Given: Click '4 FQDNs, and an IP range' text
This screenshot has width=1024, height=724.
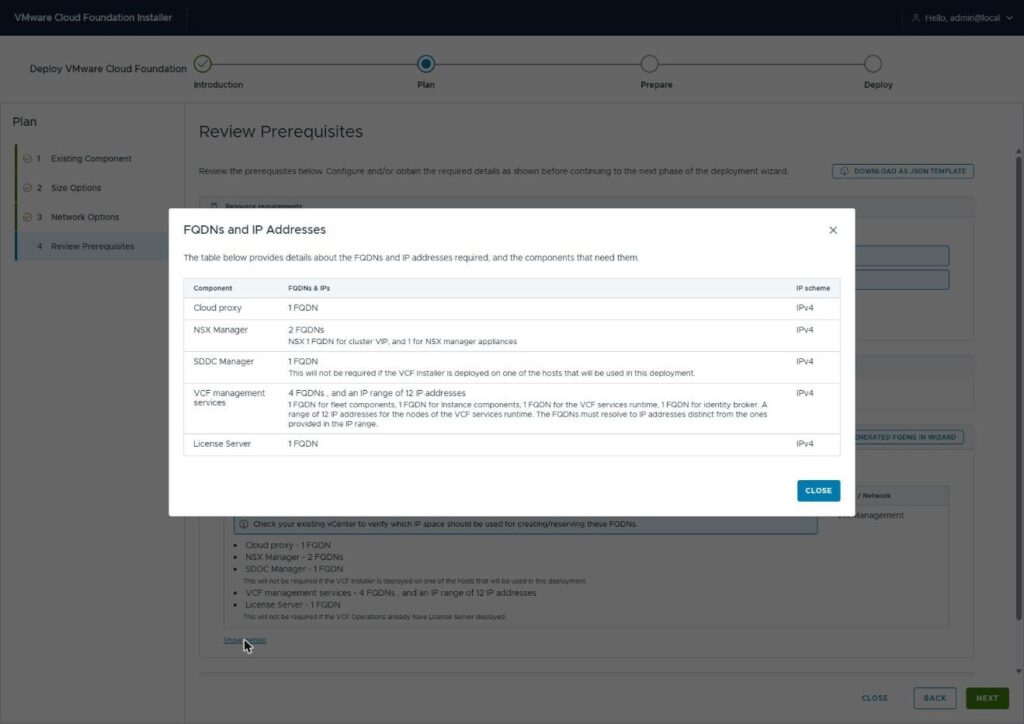Looking at the screenshot, I should tap(376, 393).
